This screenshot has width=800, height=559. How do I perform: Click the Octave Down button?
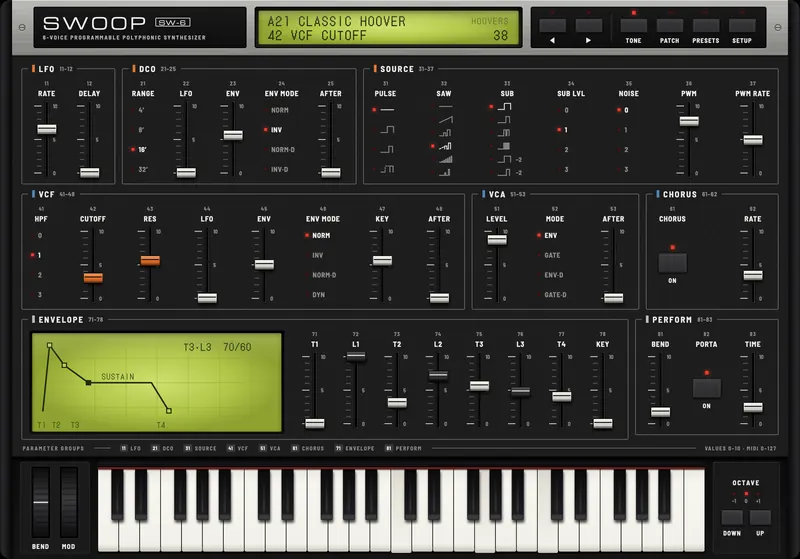point(732,517)
